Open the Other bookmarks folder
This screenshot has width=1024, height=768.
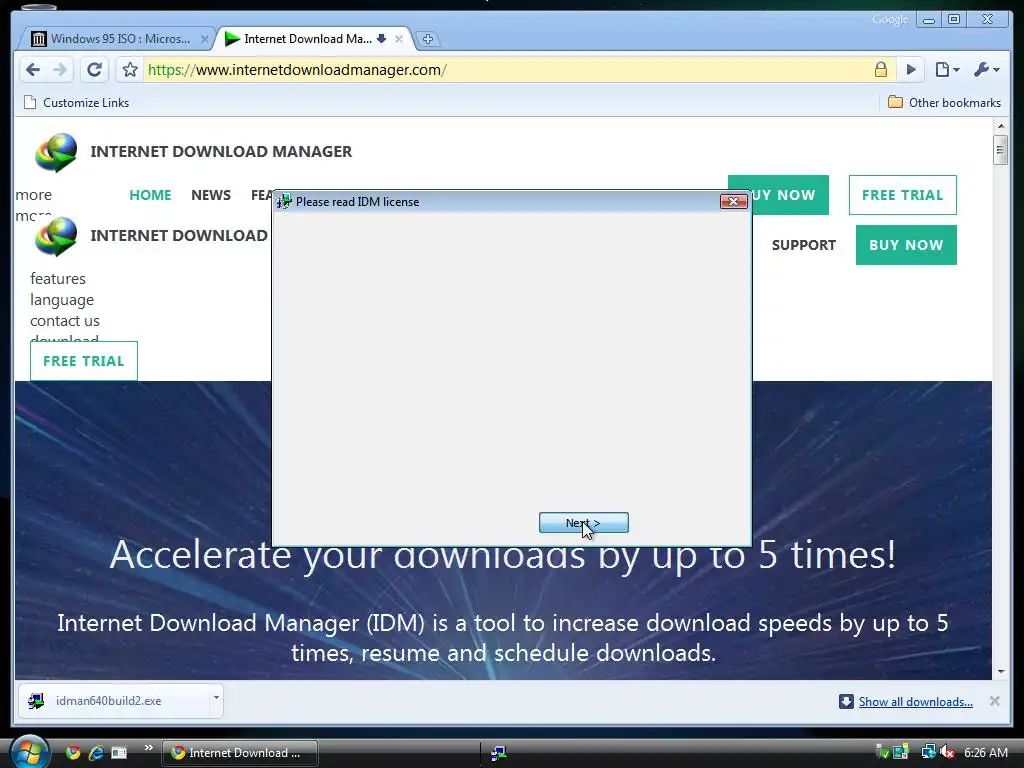944,103
